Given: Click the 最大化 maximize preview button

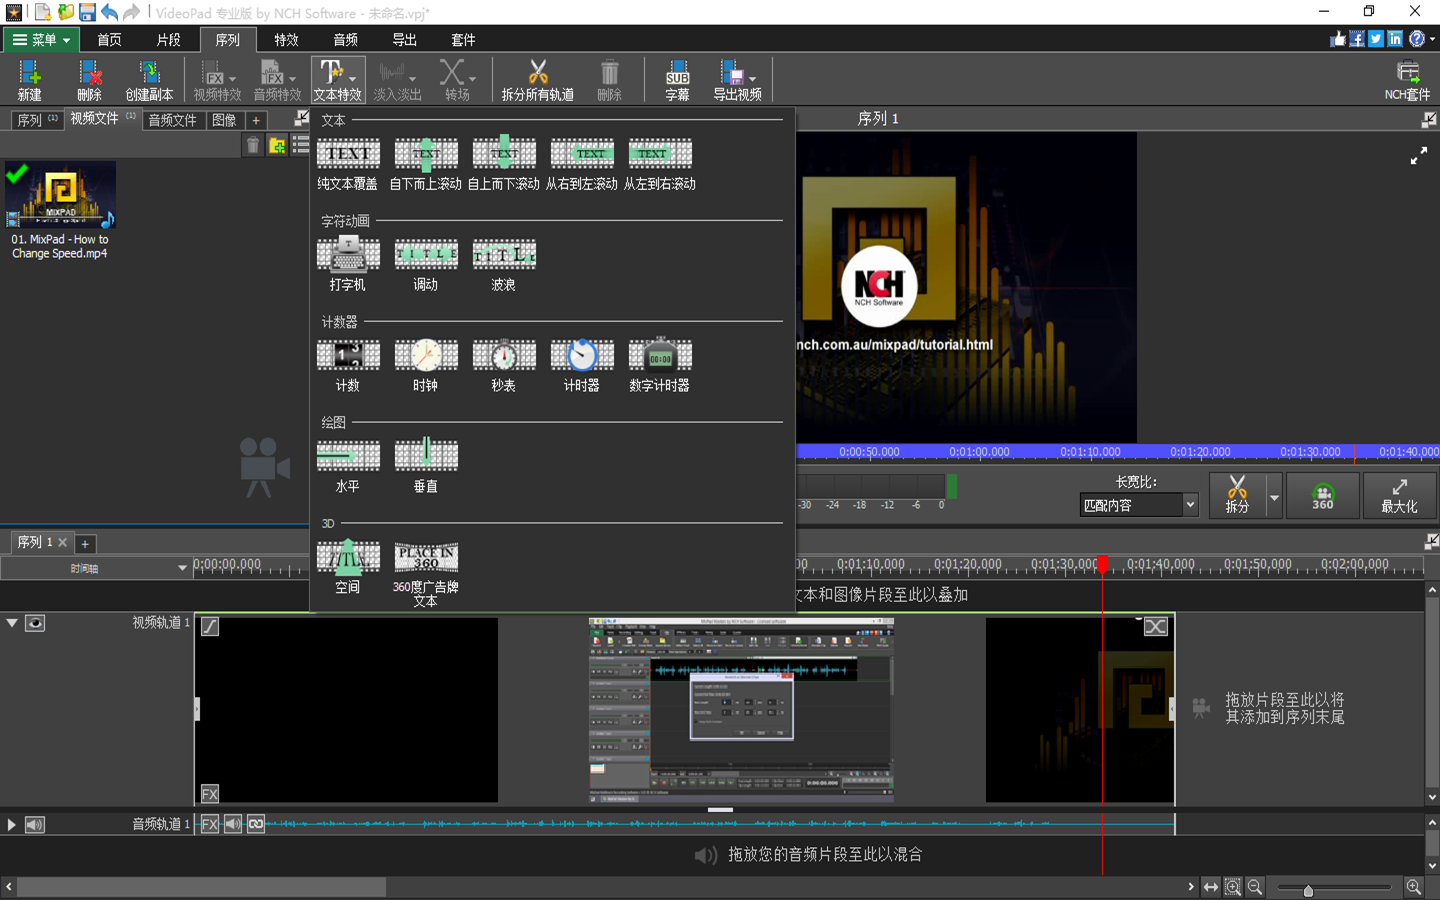Looking at the screenshot, I should 1399,495.
